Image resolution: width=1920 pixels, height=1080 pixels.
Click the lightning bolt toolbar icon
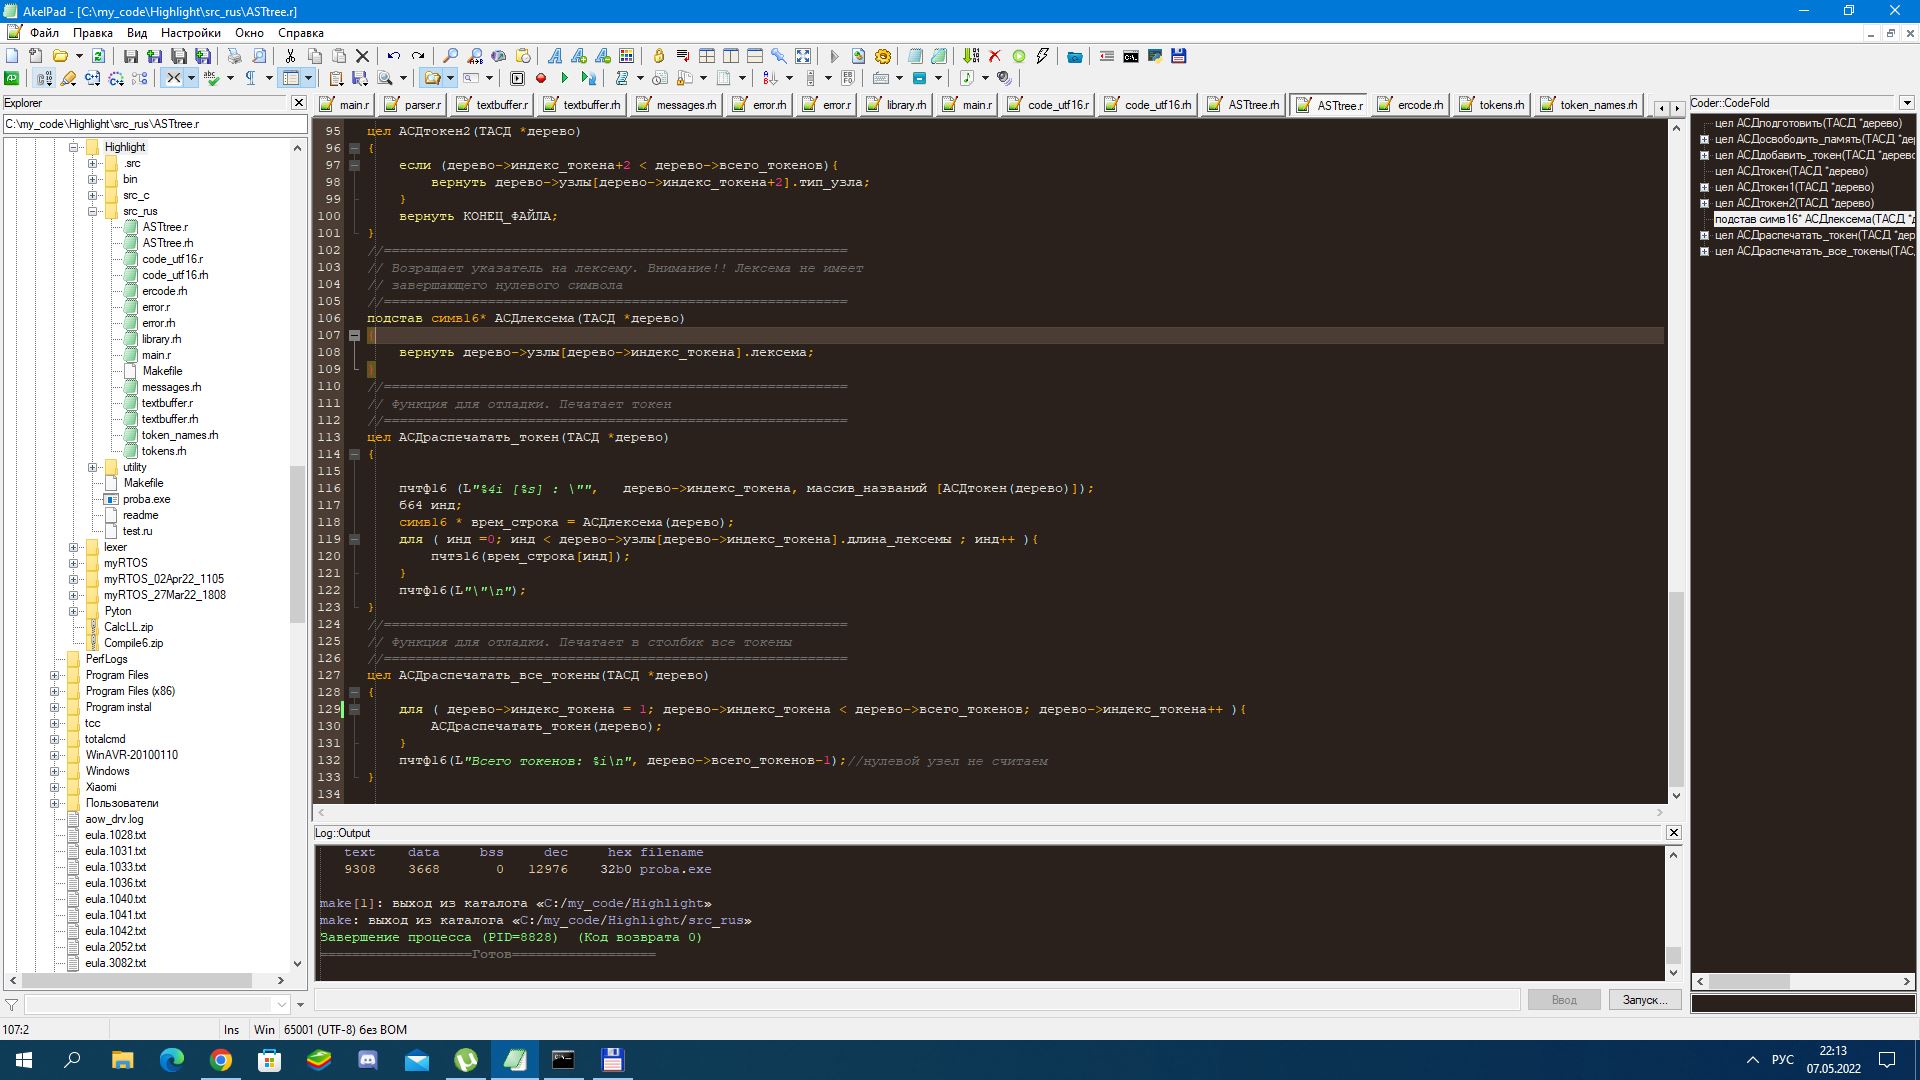coord(1043,57)
